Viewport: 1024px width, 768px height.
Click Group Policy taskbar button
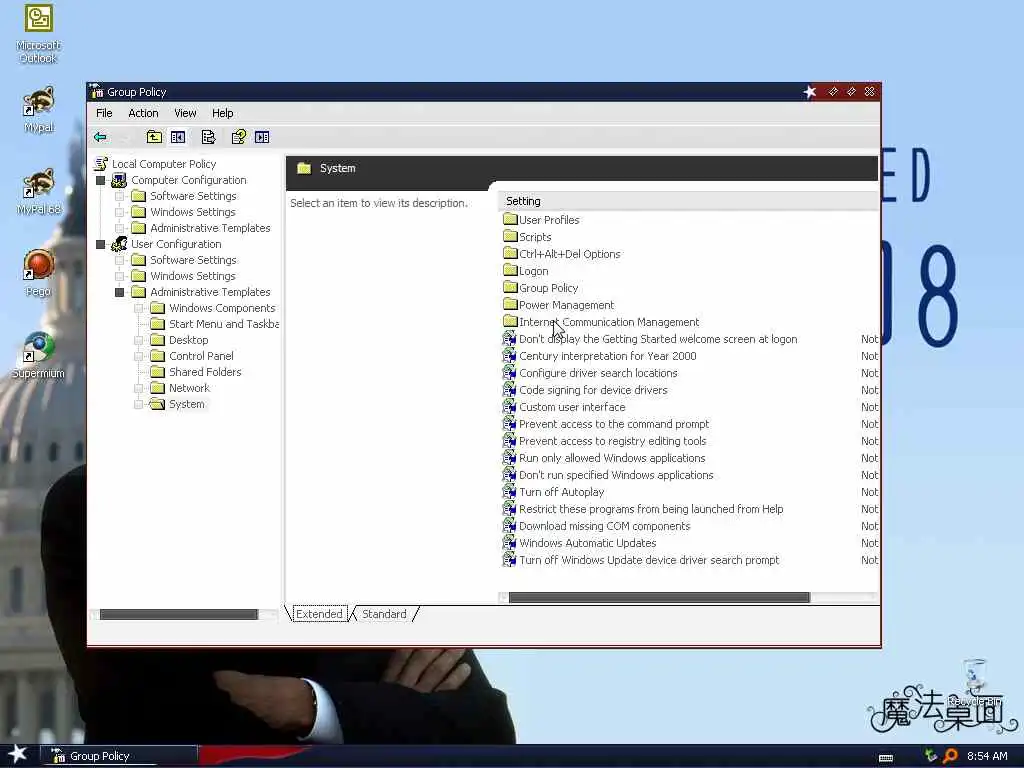click(118, 756)
